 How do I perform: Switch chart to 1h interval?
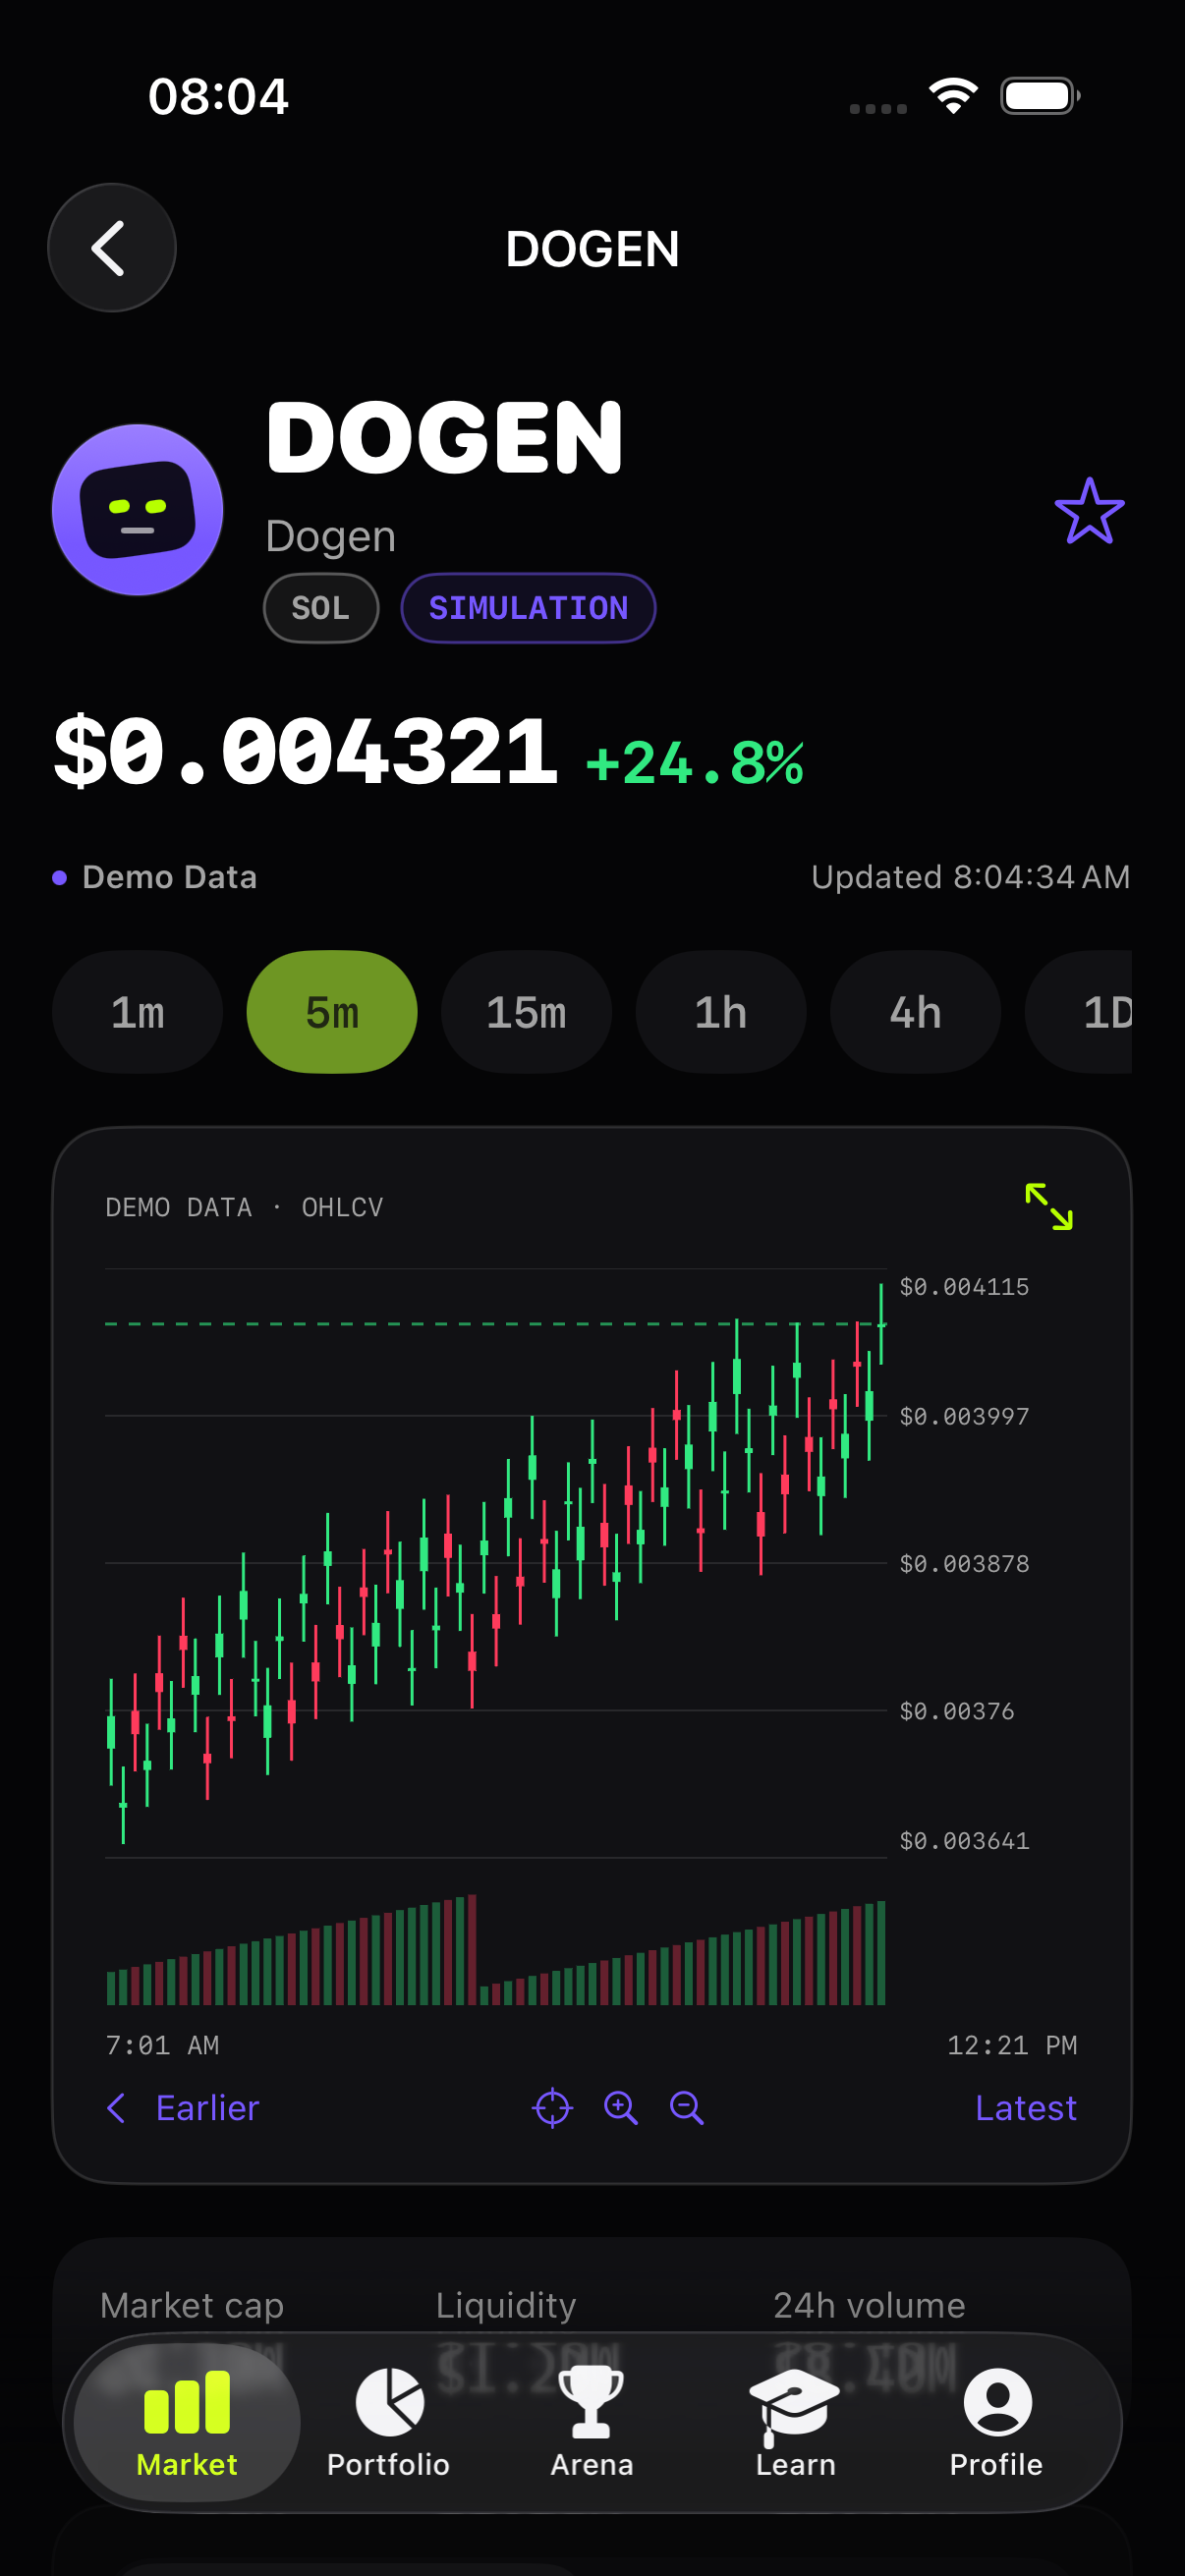[x=721, y=1012]
